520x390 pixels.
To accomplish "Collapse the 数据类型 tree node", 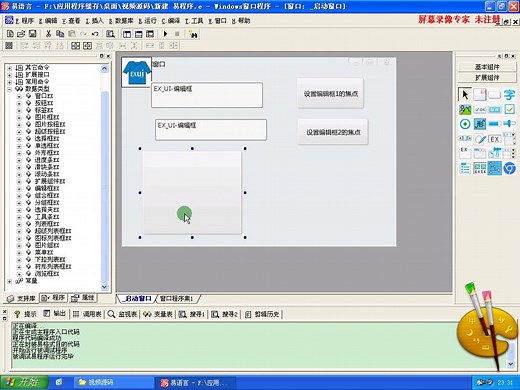I will click(10, 89).
